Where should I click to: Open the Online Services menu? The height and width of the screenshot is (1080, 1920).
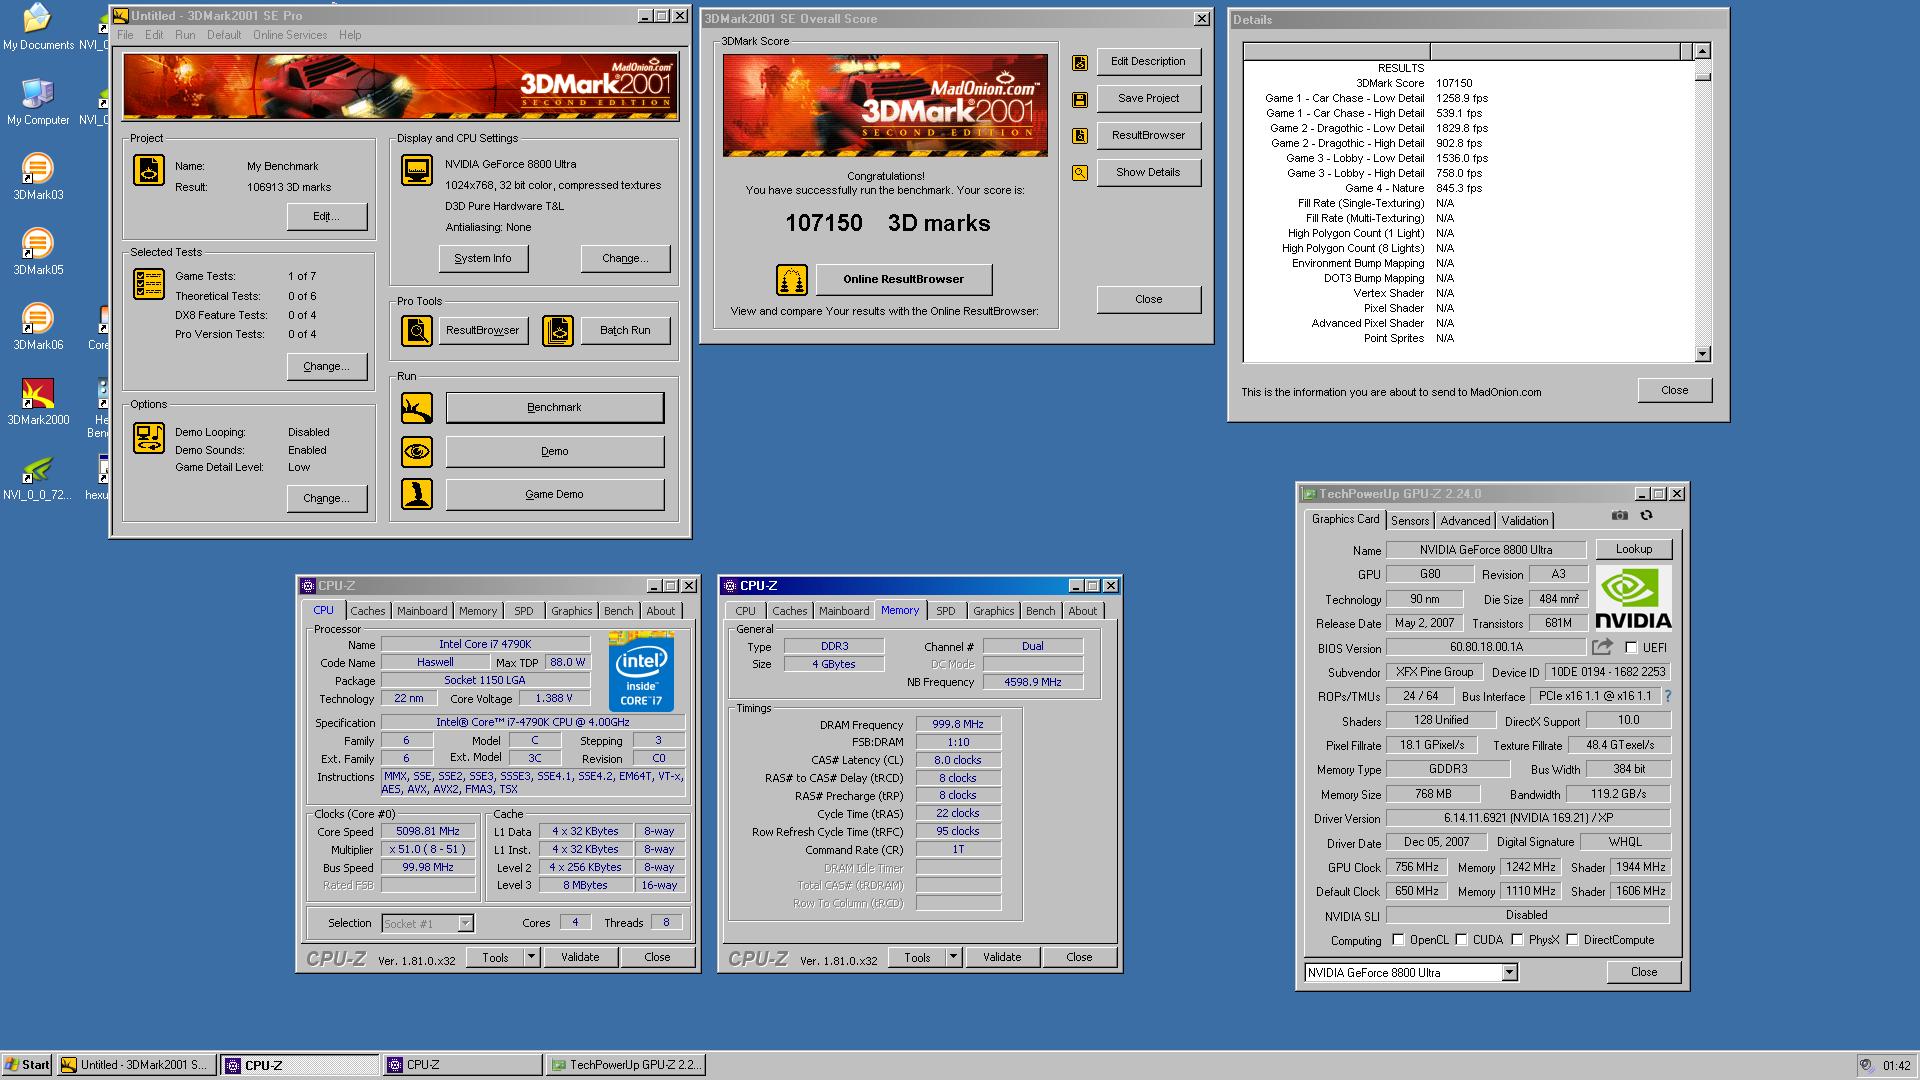pos(290,35)
